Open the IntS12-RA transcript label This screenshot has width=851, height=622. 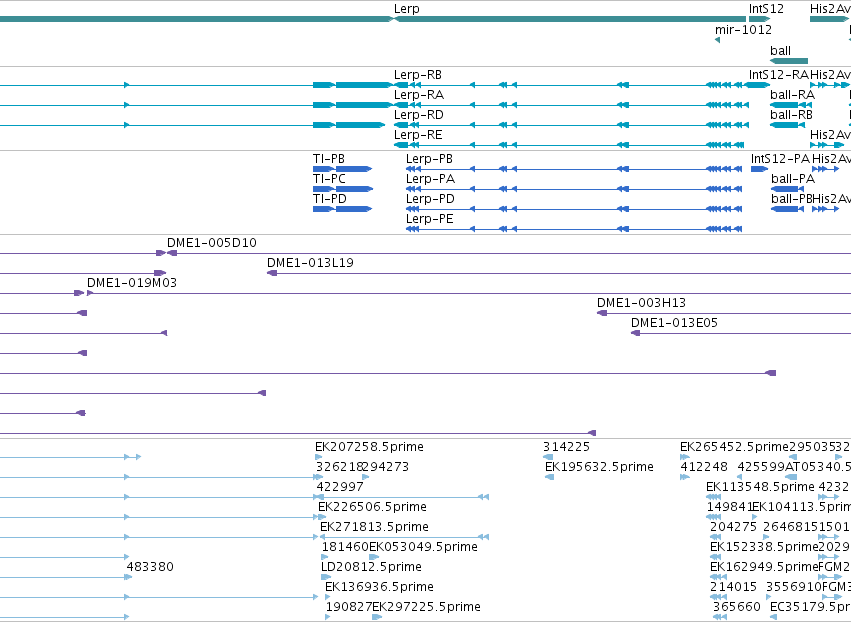point(779,74)
